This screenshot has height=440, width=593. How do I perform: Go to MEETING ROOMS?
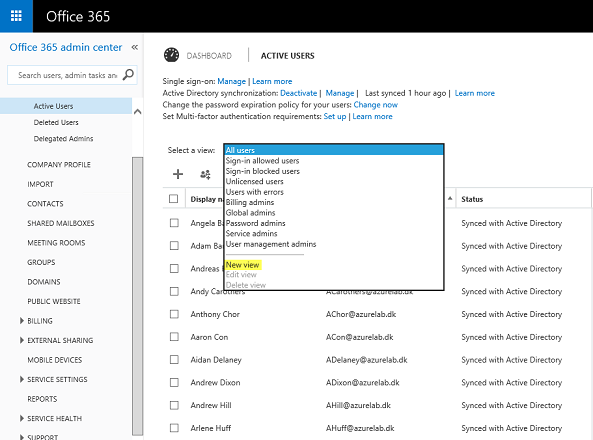pos(56,243)
